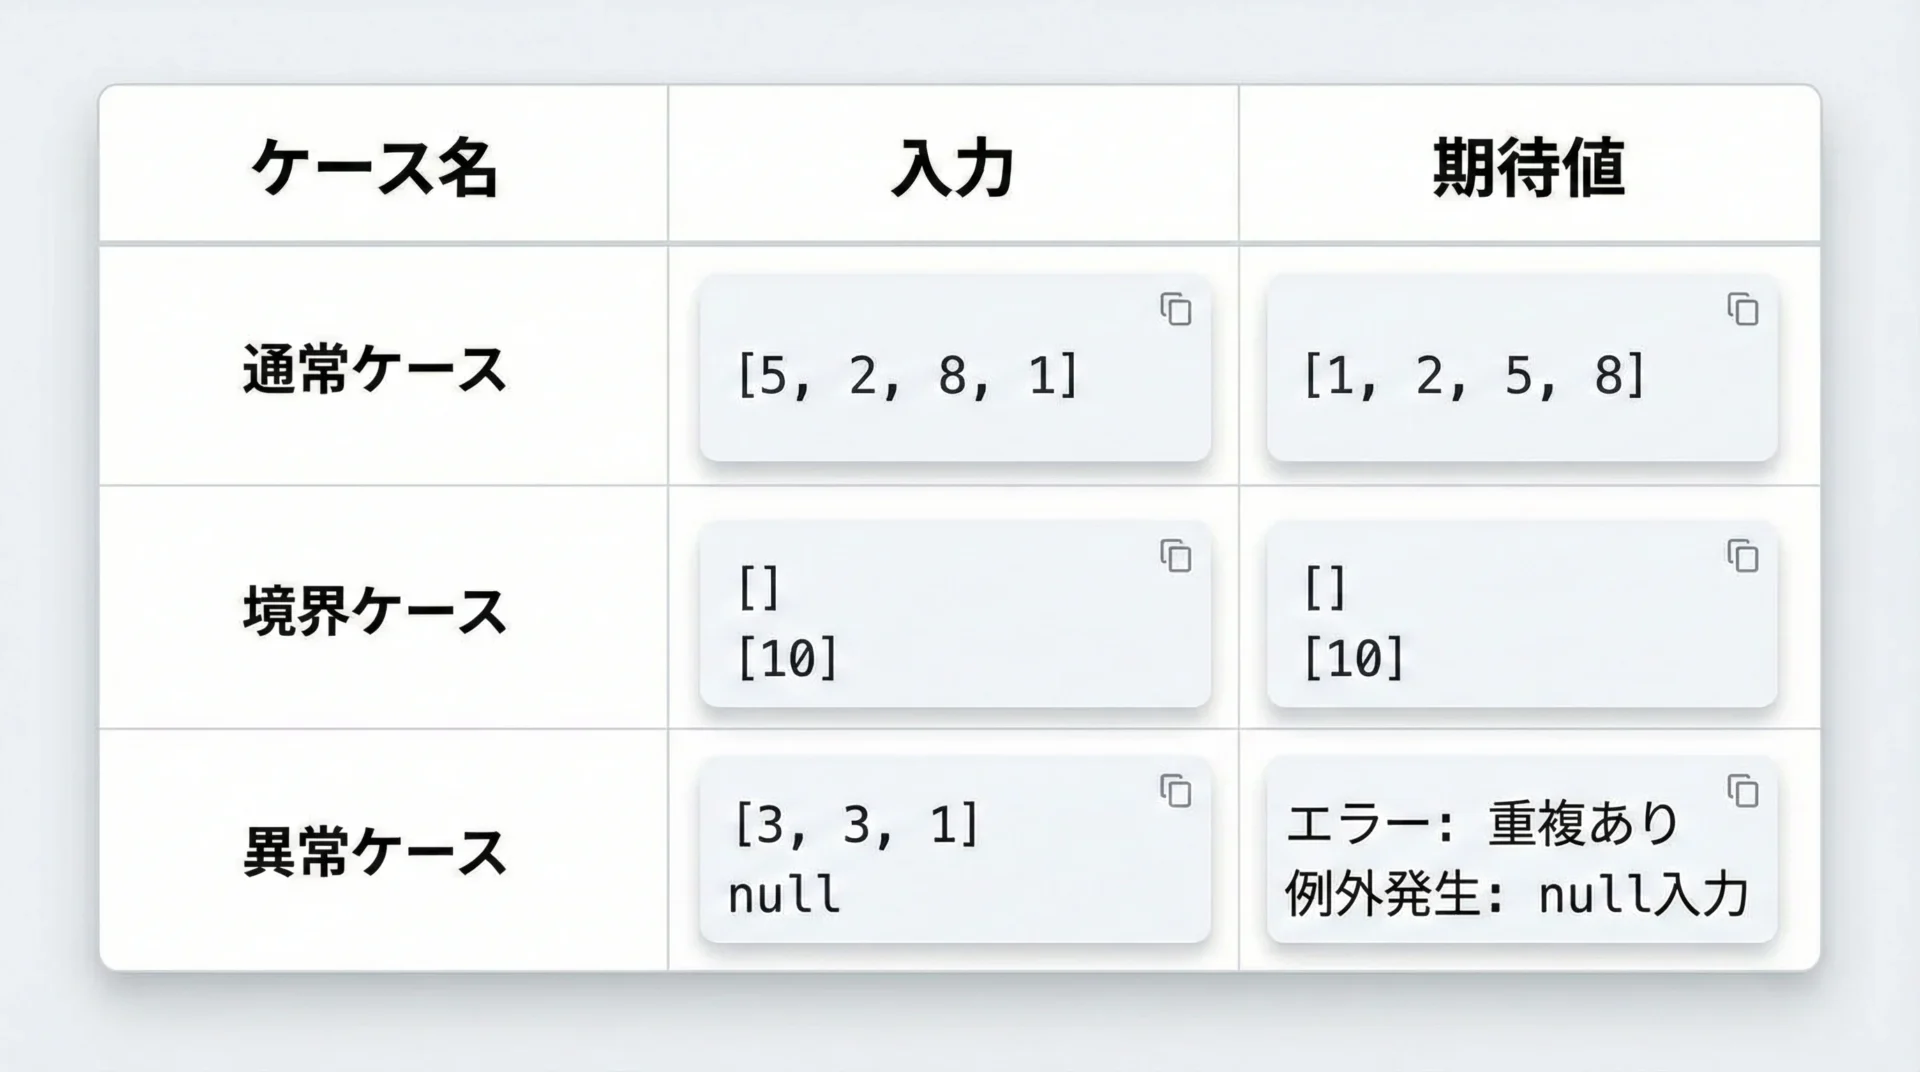Copy the 境界ケース expected value block
The width and height of the screenshot is (1920, 1072).
pos(1743,556)
